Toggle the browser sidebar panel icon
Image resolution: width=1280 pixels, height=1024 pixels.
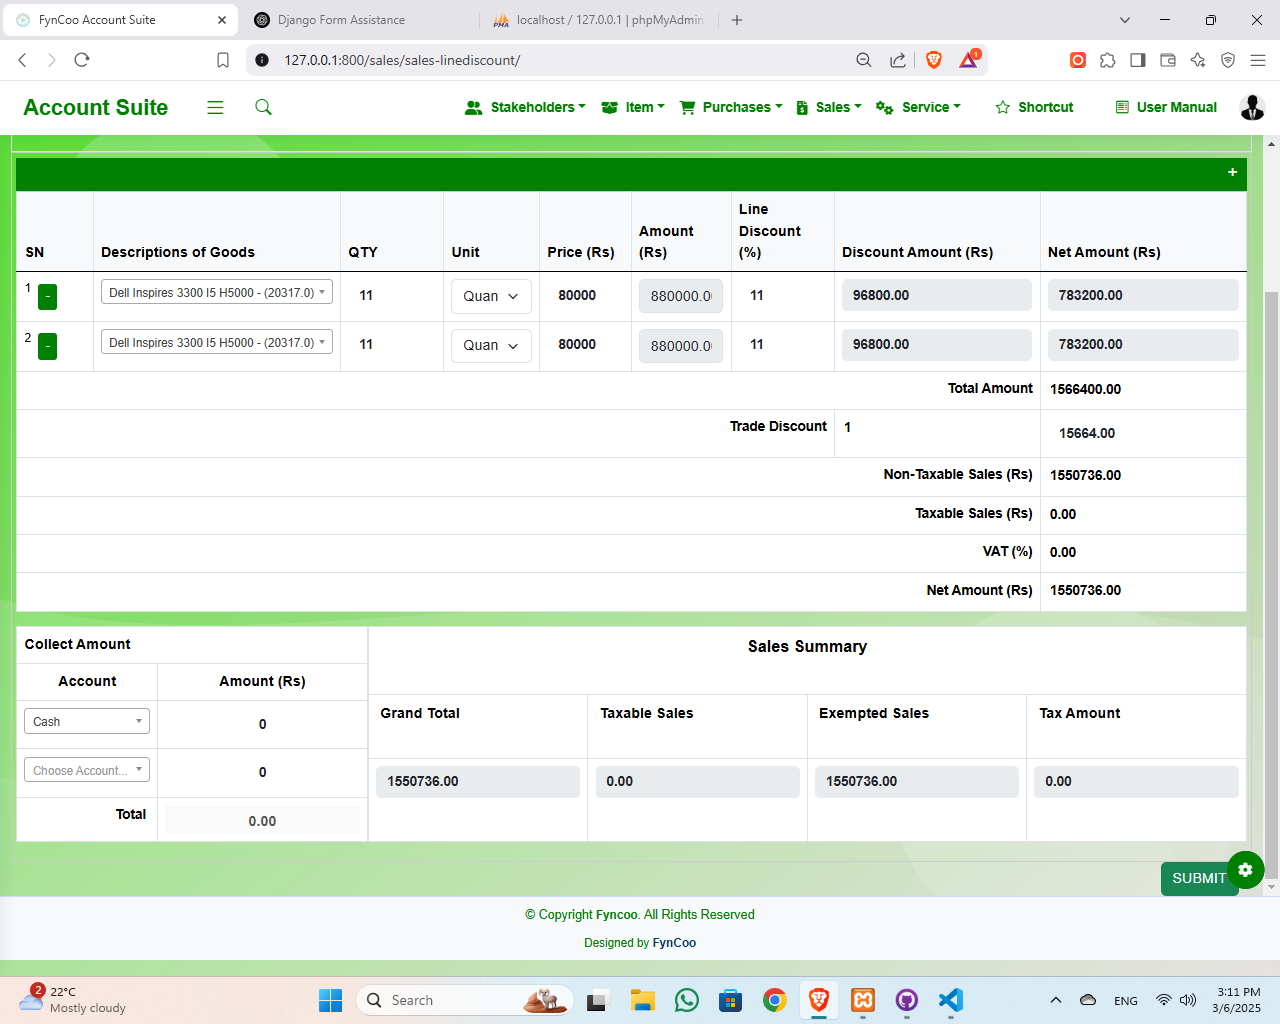[1137, 60]
